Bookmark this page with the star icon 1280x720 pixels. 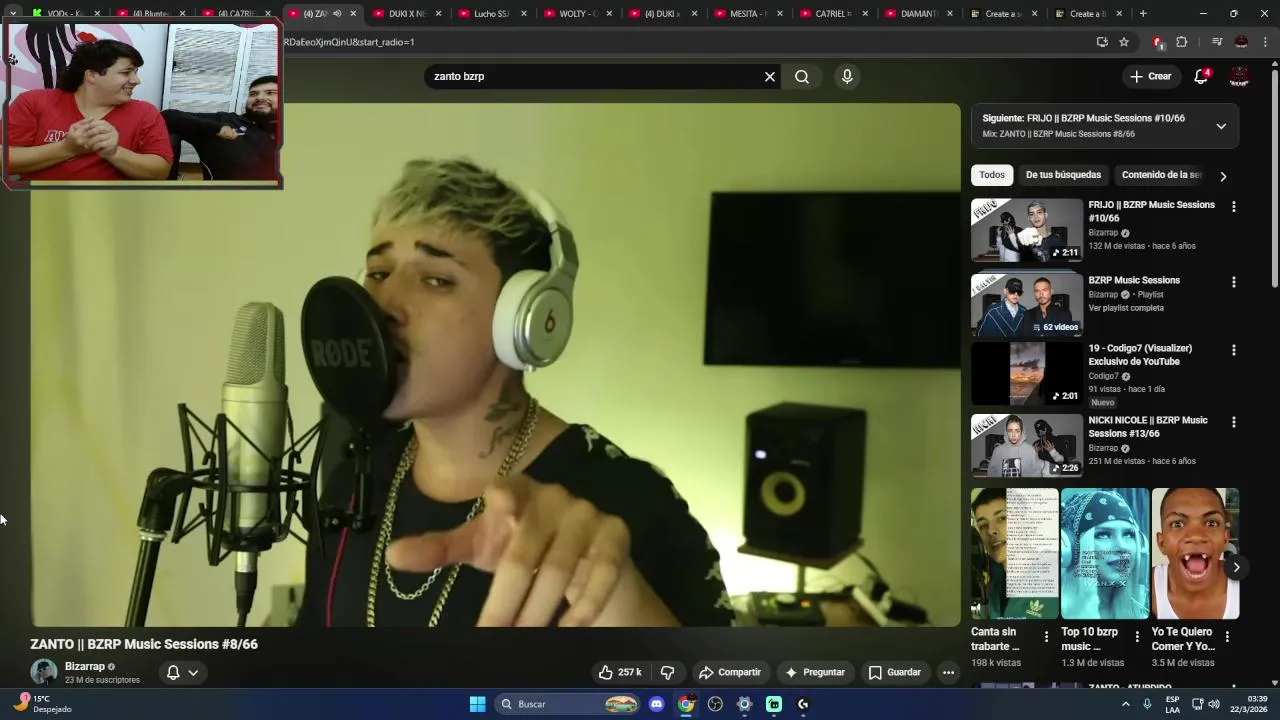click(x=1124, y=42)
